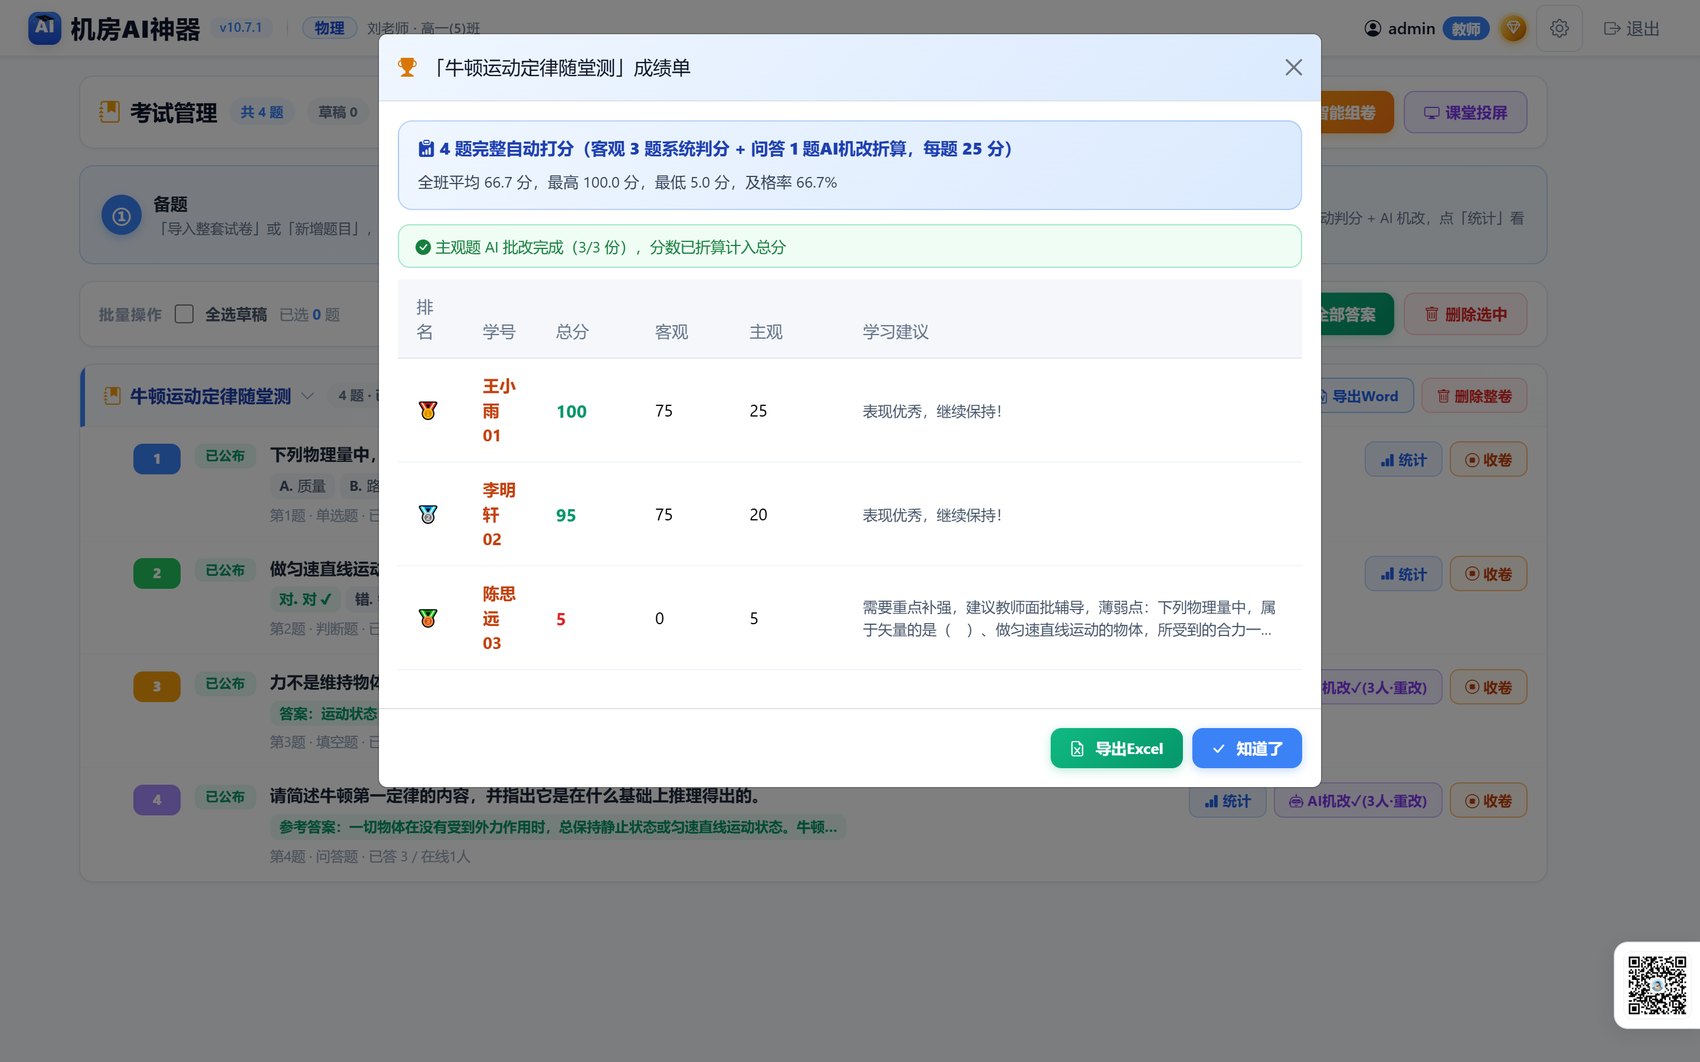This screenshot has width=1700, height=1062.
Task: Click the 教师 role badge
Action: tap(1466, 28)
